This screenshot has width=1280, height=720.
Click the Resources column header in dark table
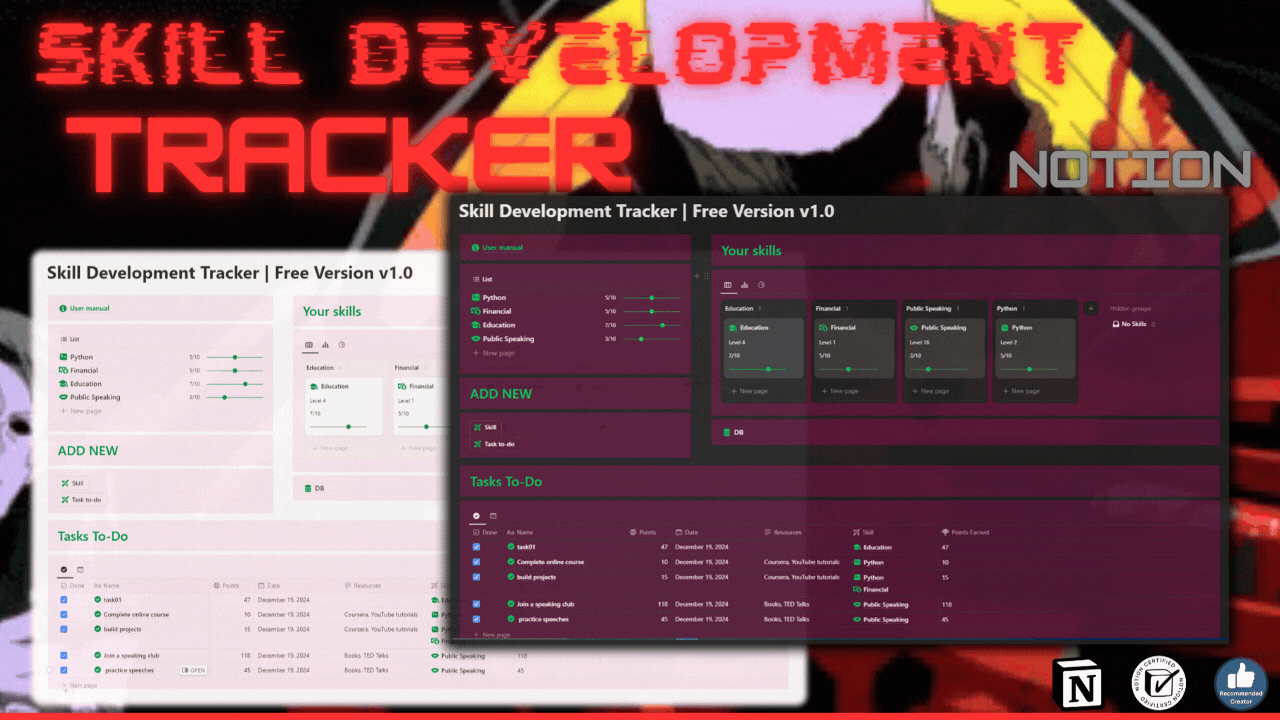[x=783, y=532]
